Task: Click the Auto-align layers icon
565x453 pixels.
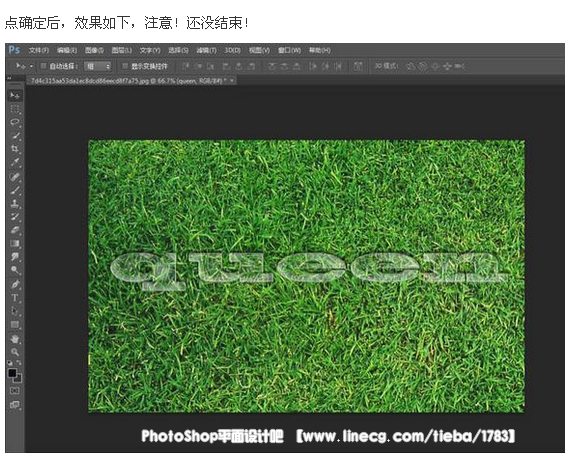Action: [358, 66]
